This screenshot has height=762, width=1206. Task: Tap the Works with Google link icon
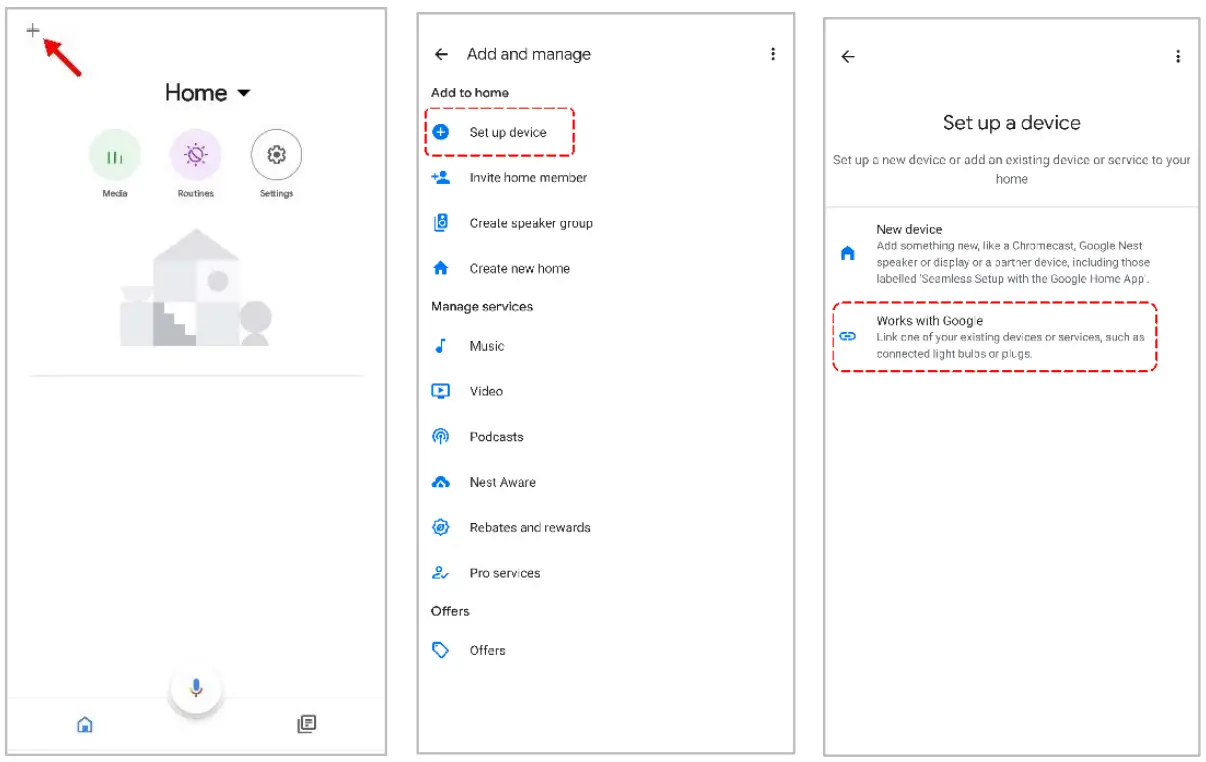click(848, 337)
